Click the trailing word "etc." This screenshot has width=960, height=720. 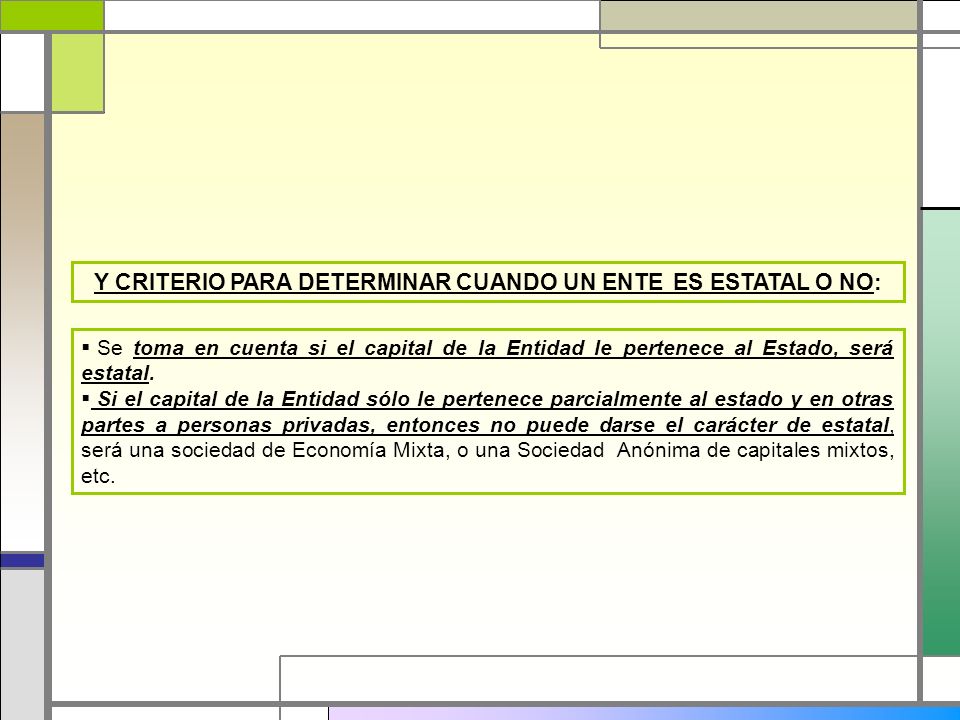[98, 476]
